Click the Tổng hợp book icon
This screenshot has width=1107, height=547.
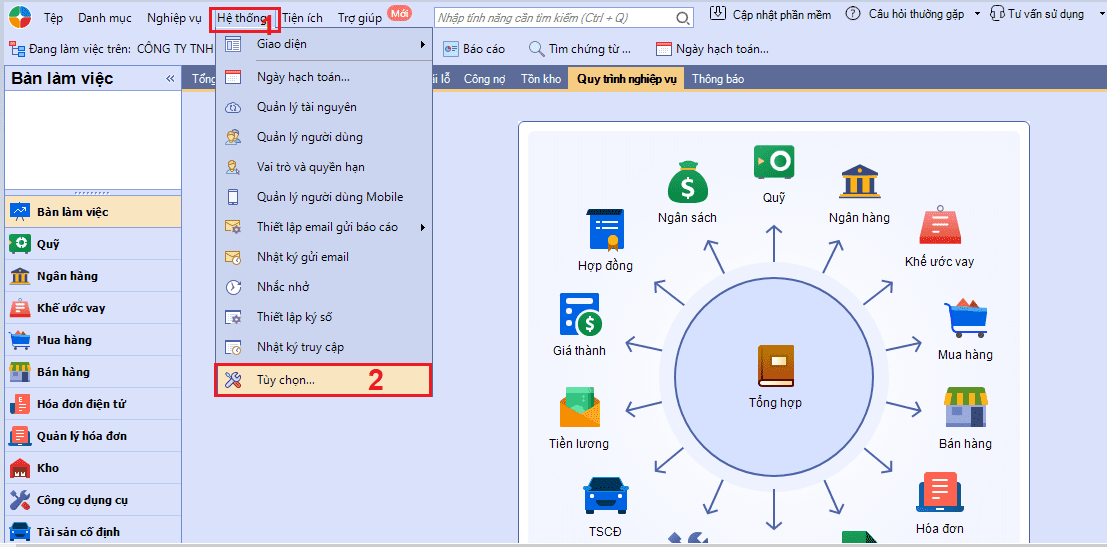pos(775,366)
